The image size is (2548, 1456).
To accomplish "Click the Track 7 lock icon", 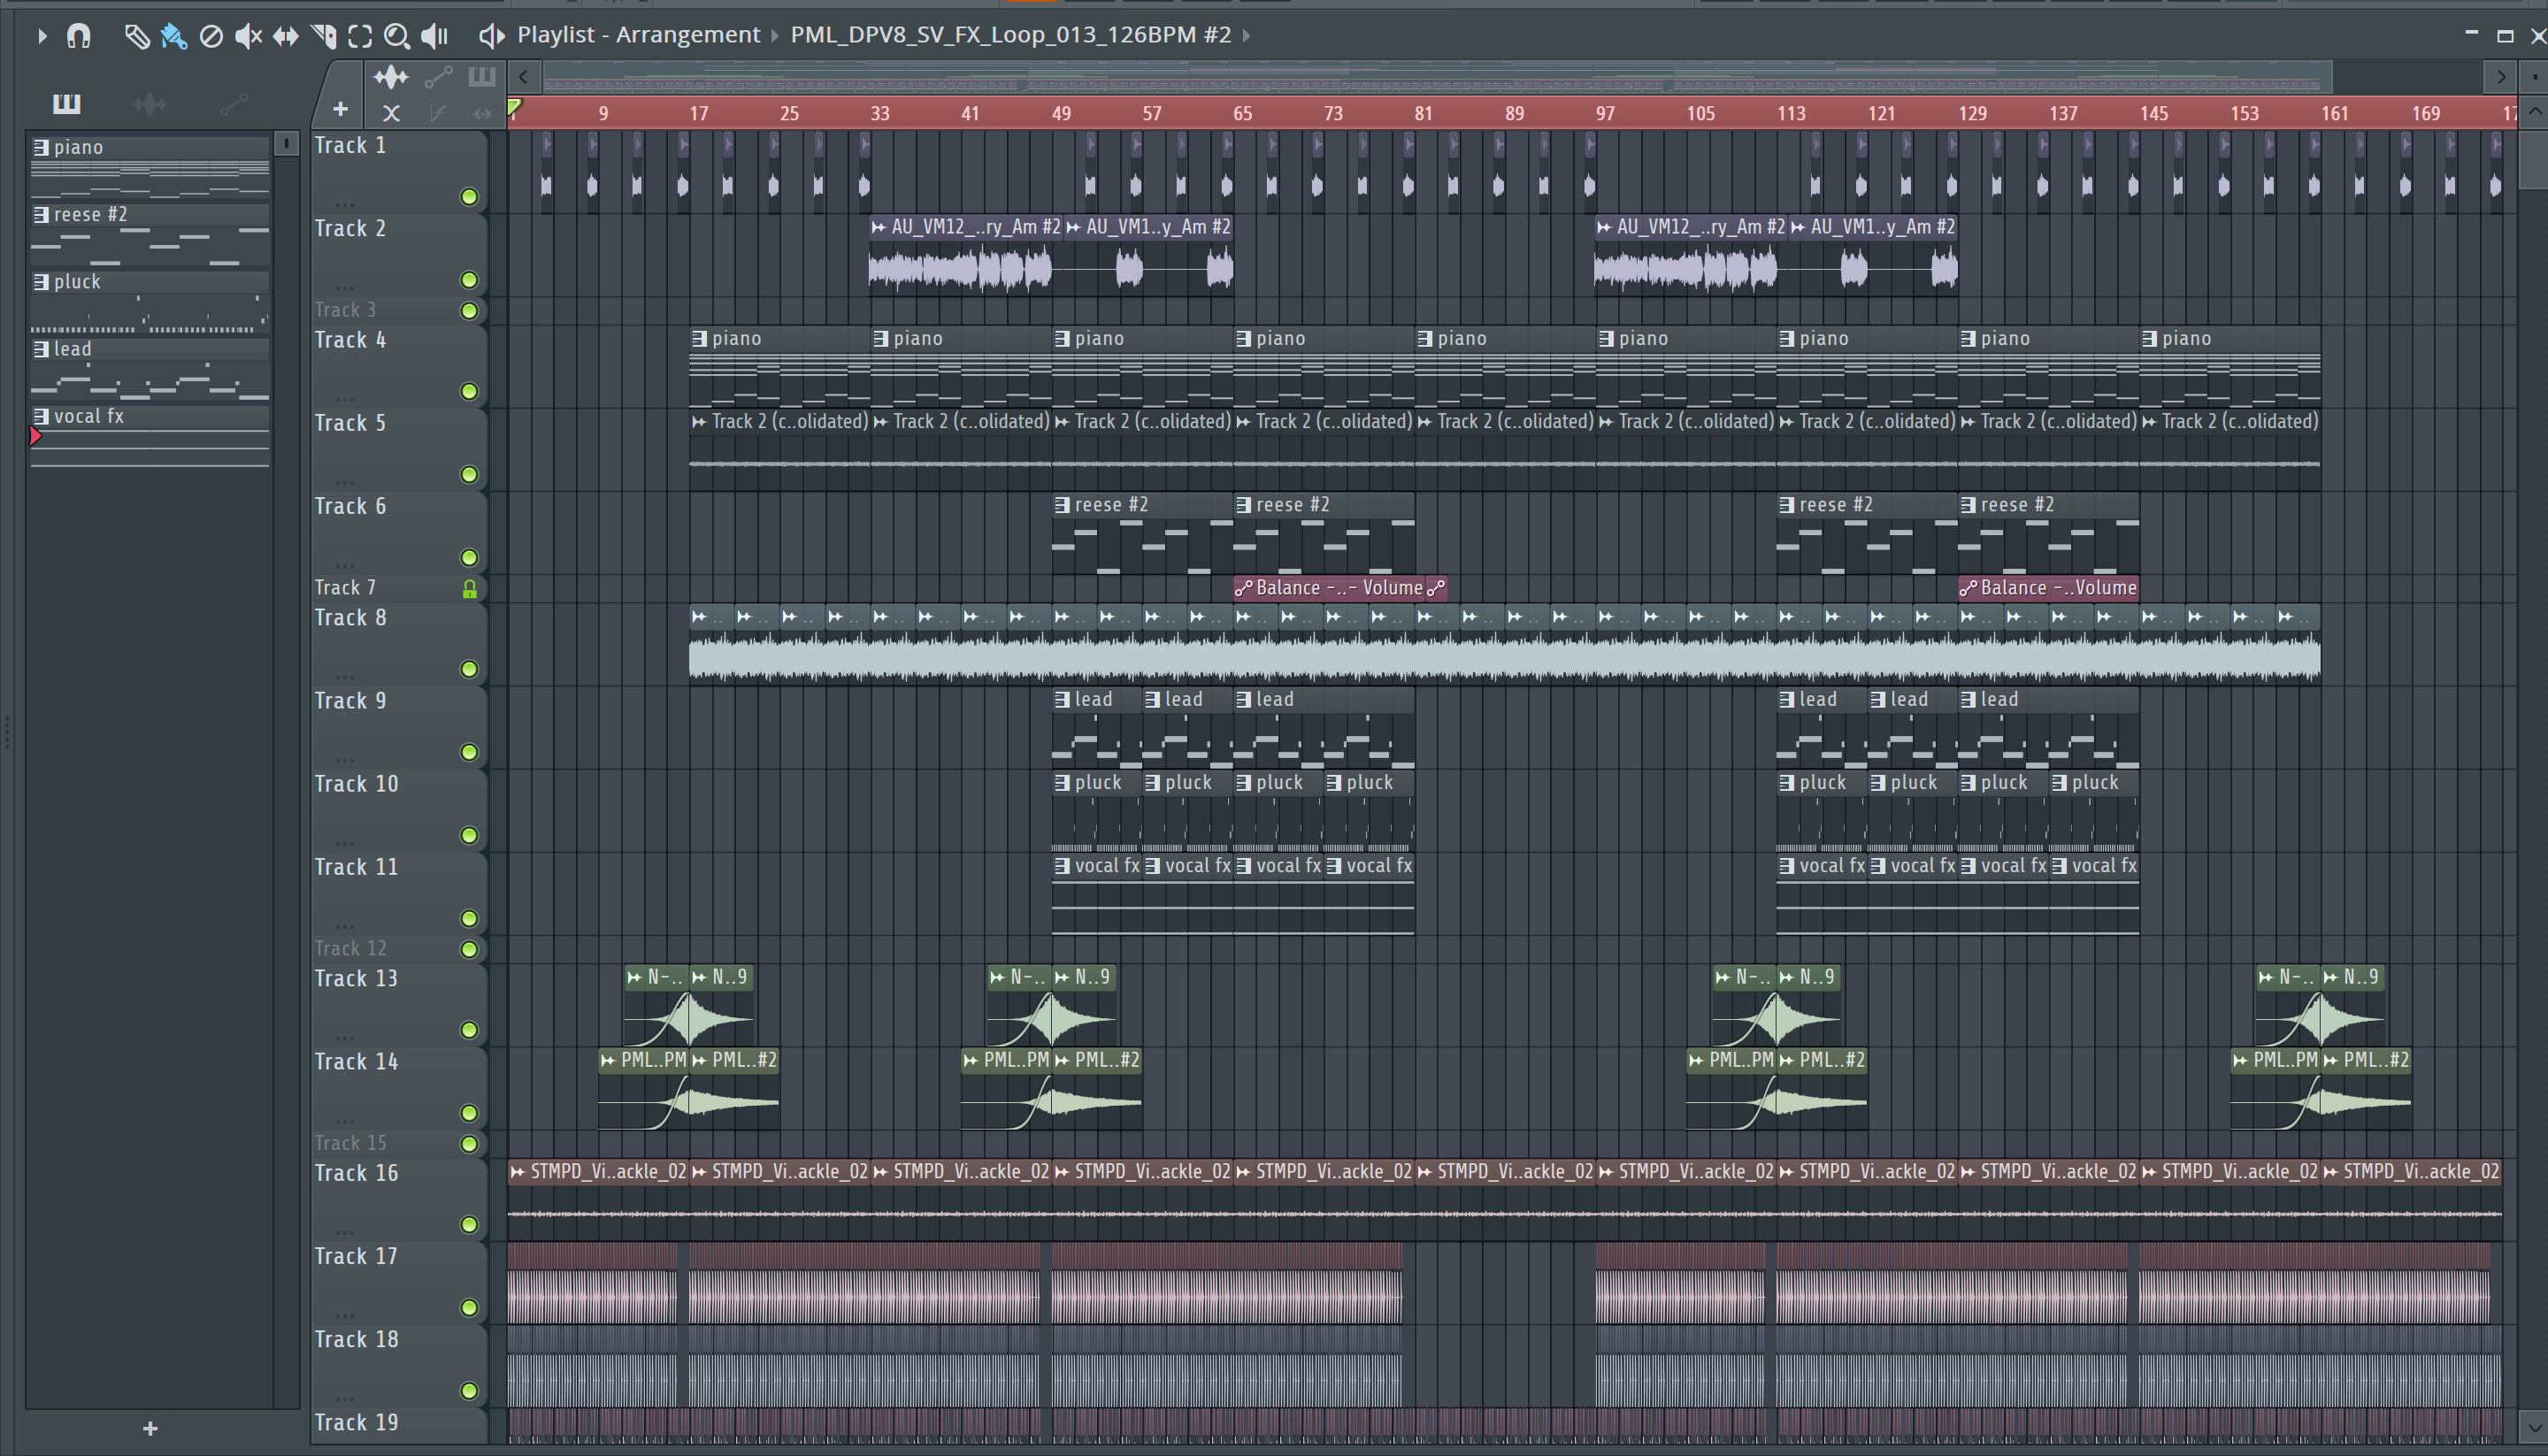I will [469, 589].
